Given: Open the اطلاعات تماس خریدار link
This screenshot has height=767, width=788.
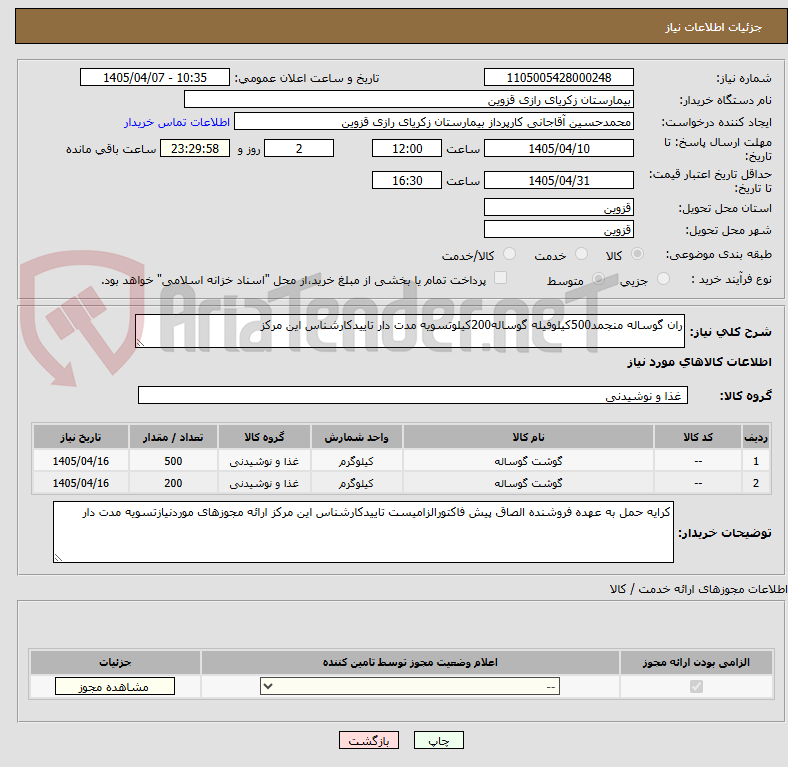Looking at the screenshot, I should 177,122.
